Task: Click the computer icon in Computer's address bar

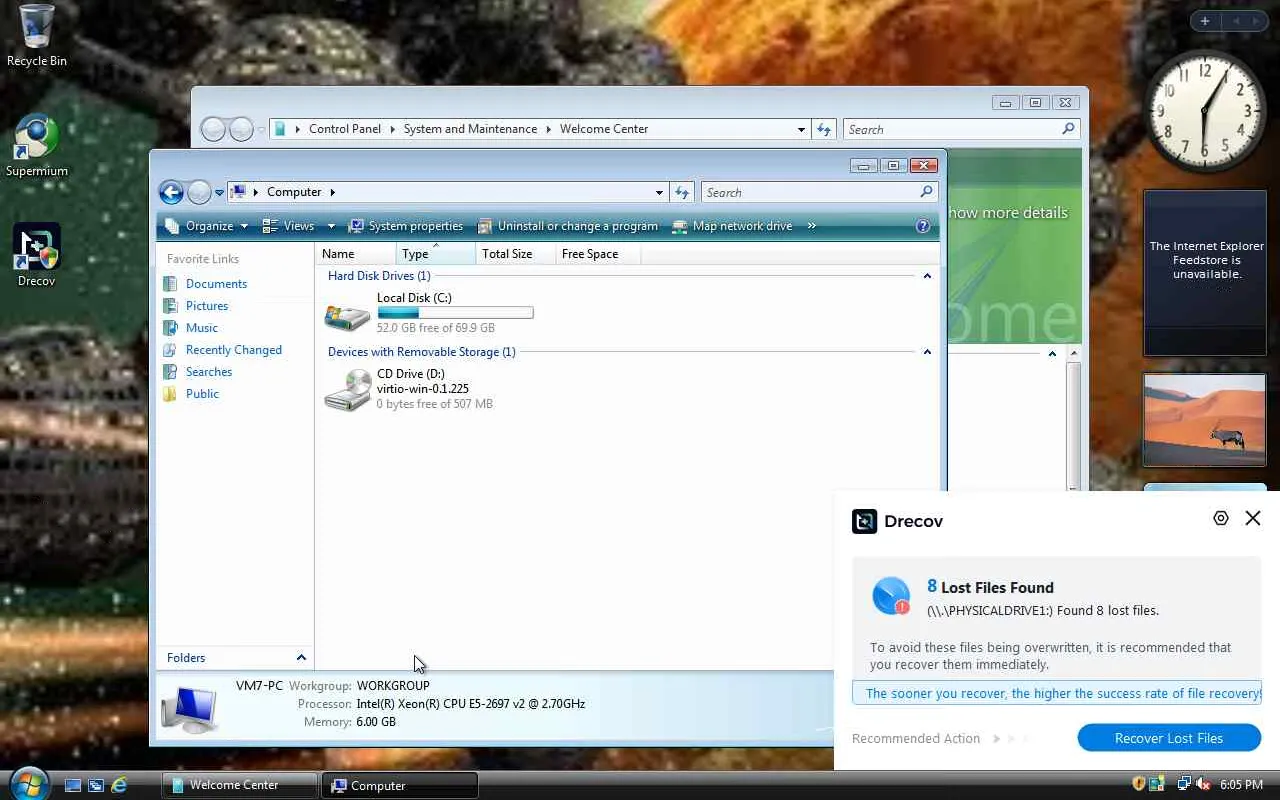Action: pos(239,192)
